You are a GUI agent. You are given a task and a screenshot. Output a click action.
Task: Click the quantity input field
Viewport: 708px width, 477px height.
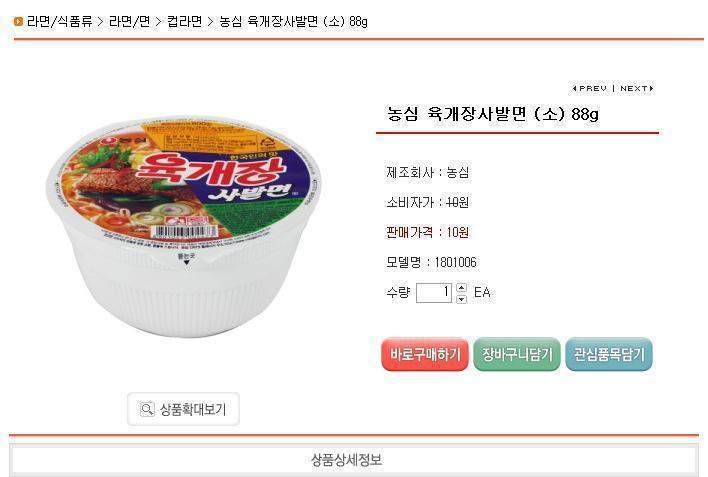click(x=434, y=293)
